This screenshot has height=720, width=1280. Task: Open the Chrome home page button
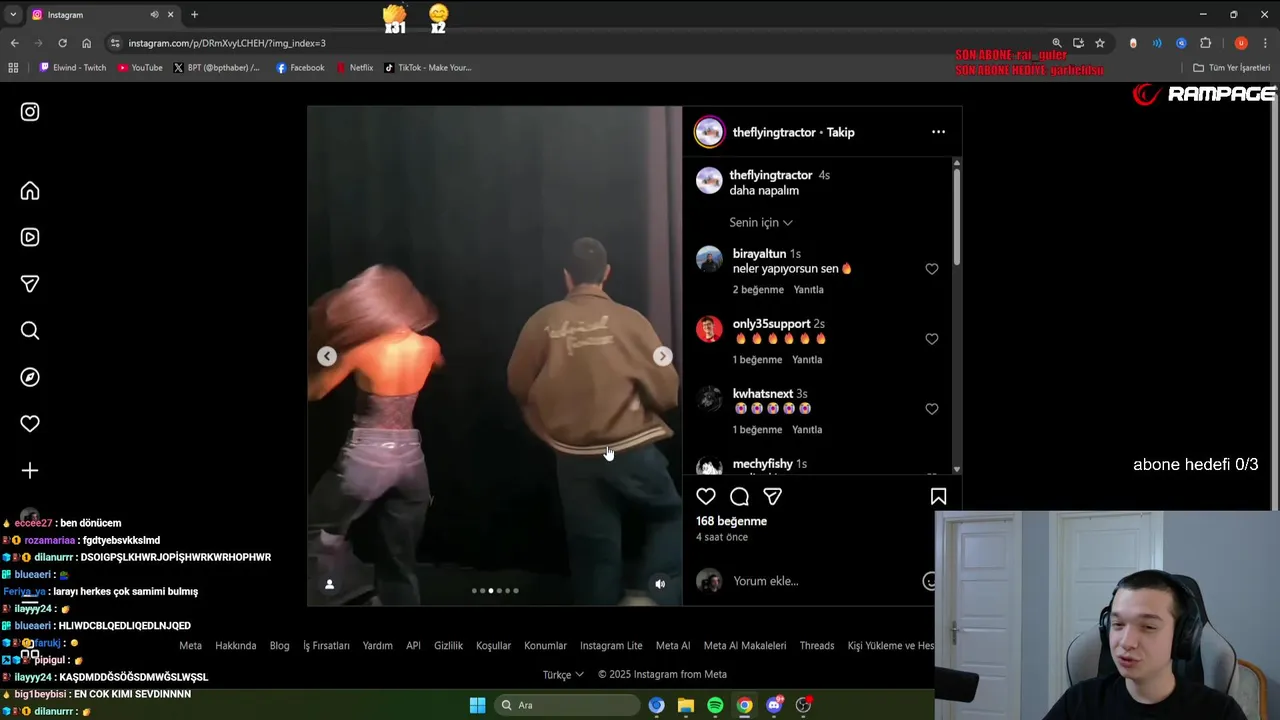pyautogui.click(x=86, y=43)
